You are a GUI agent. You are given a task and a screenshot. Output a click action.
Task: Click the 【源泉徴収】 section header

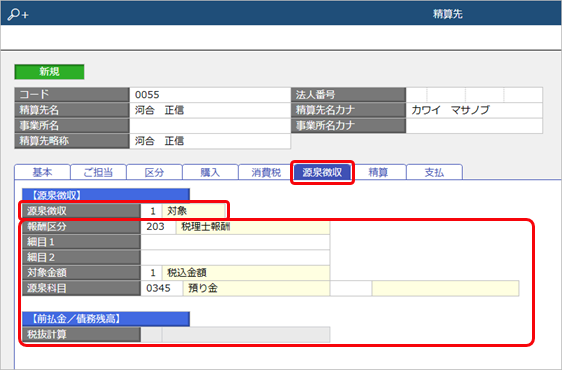tap(106, 195)
